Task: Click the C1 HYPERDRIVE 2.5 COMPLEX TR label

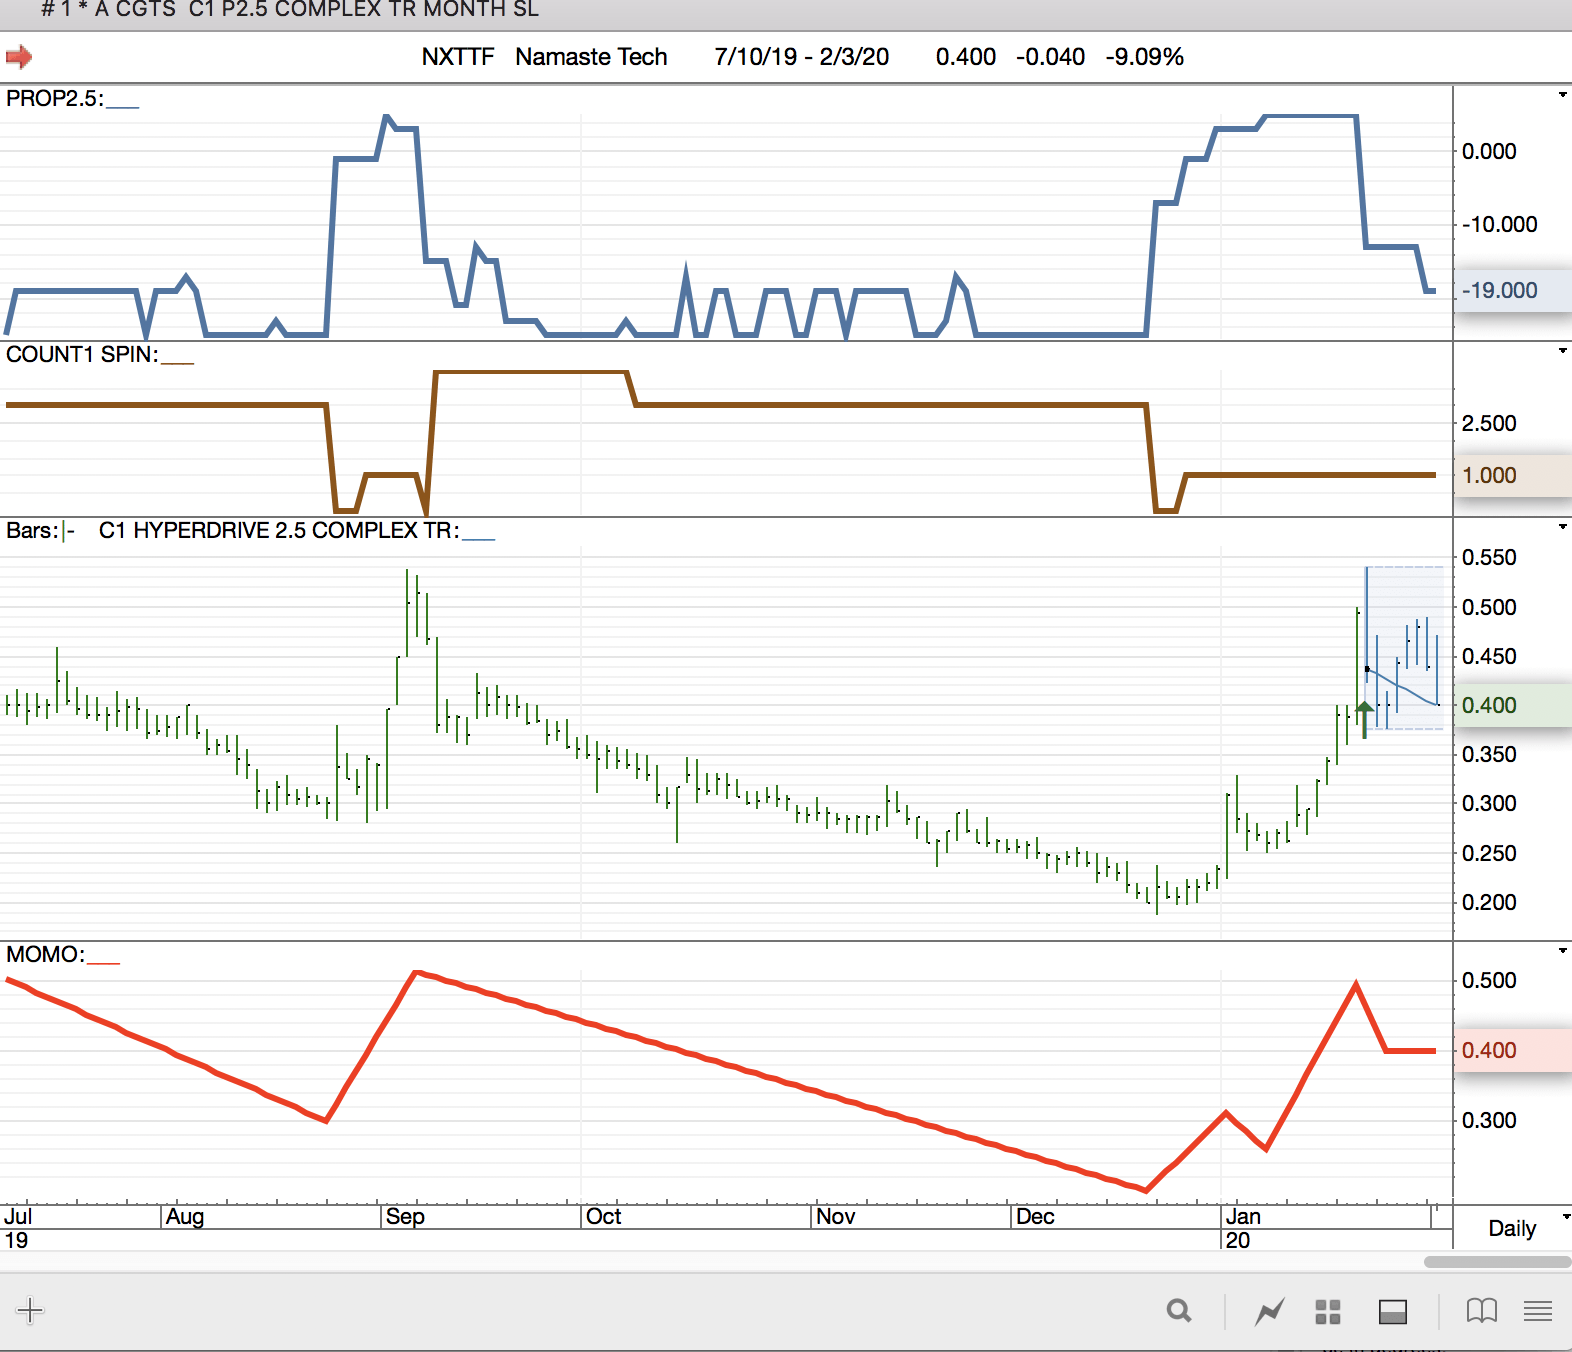Action: click(x=279, y=531)
